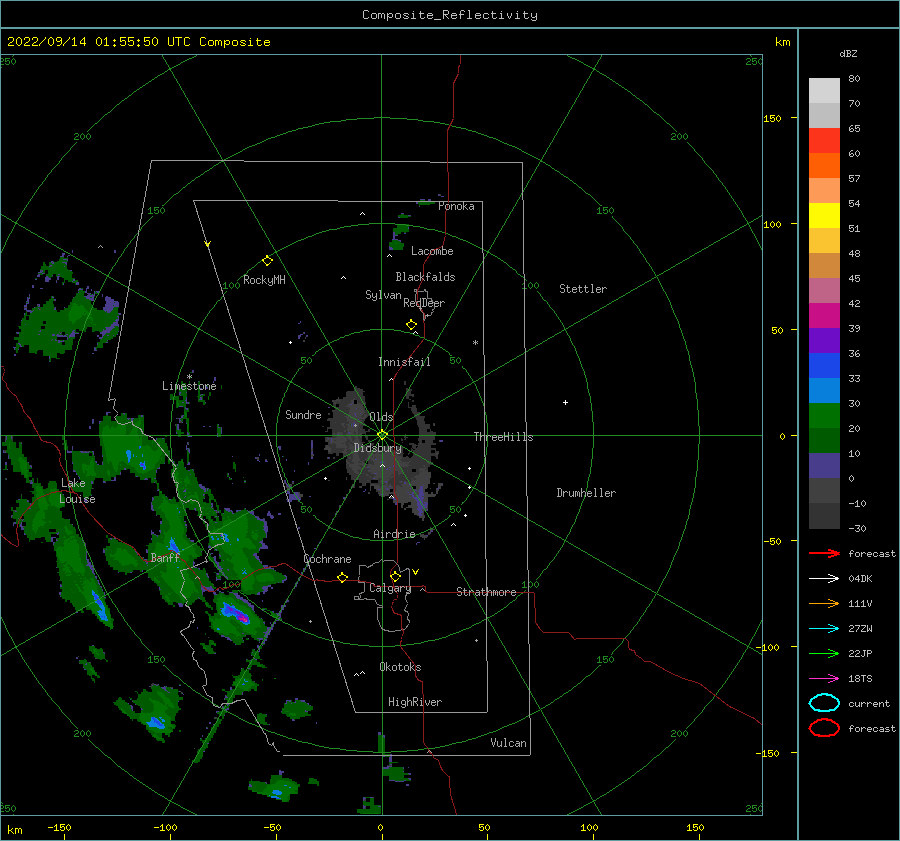Click the magenta 42-39 dBZ swatch

[x=824, y=316]
